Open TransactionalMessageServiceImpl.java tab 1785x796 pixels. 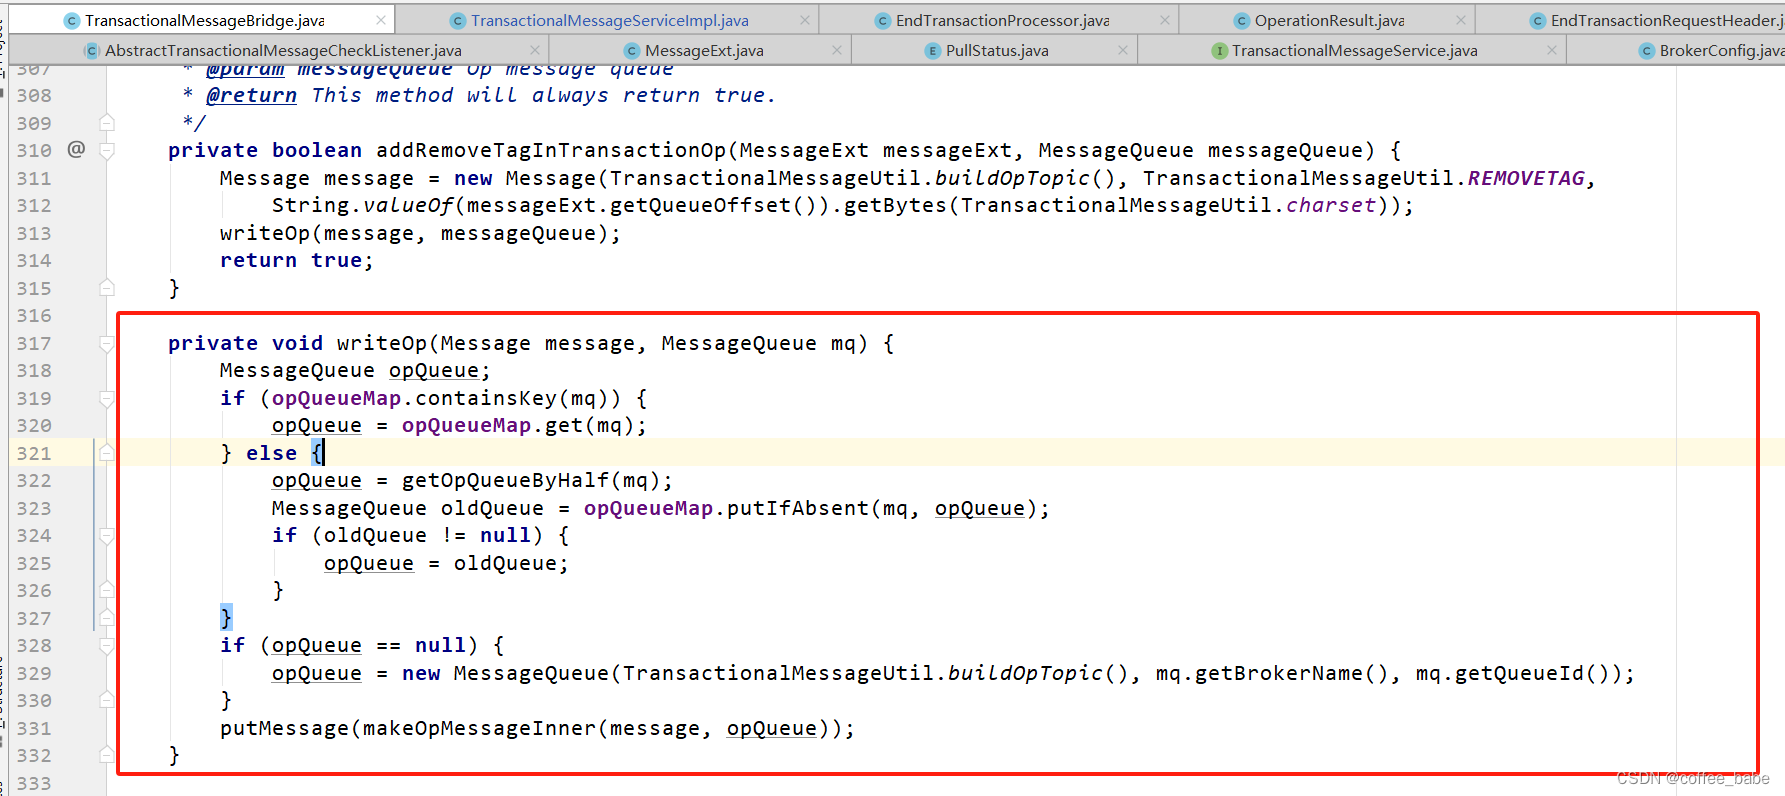tap(609, 20)
